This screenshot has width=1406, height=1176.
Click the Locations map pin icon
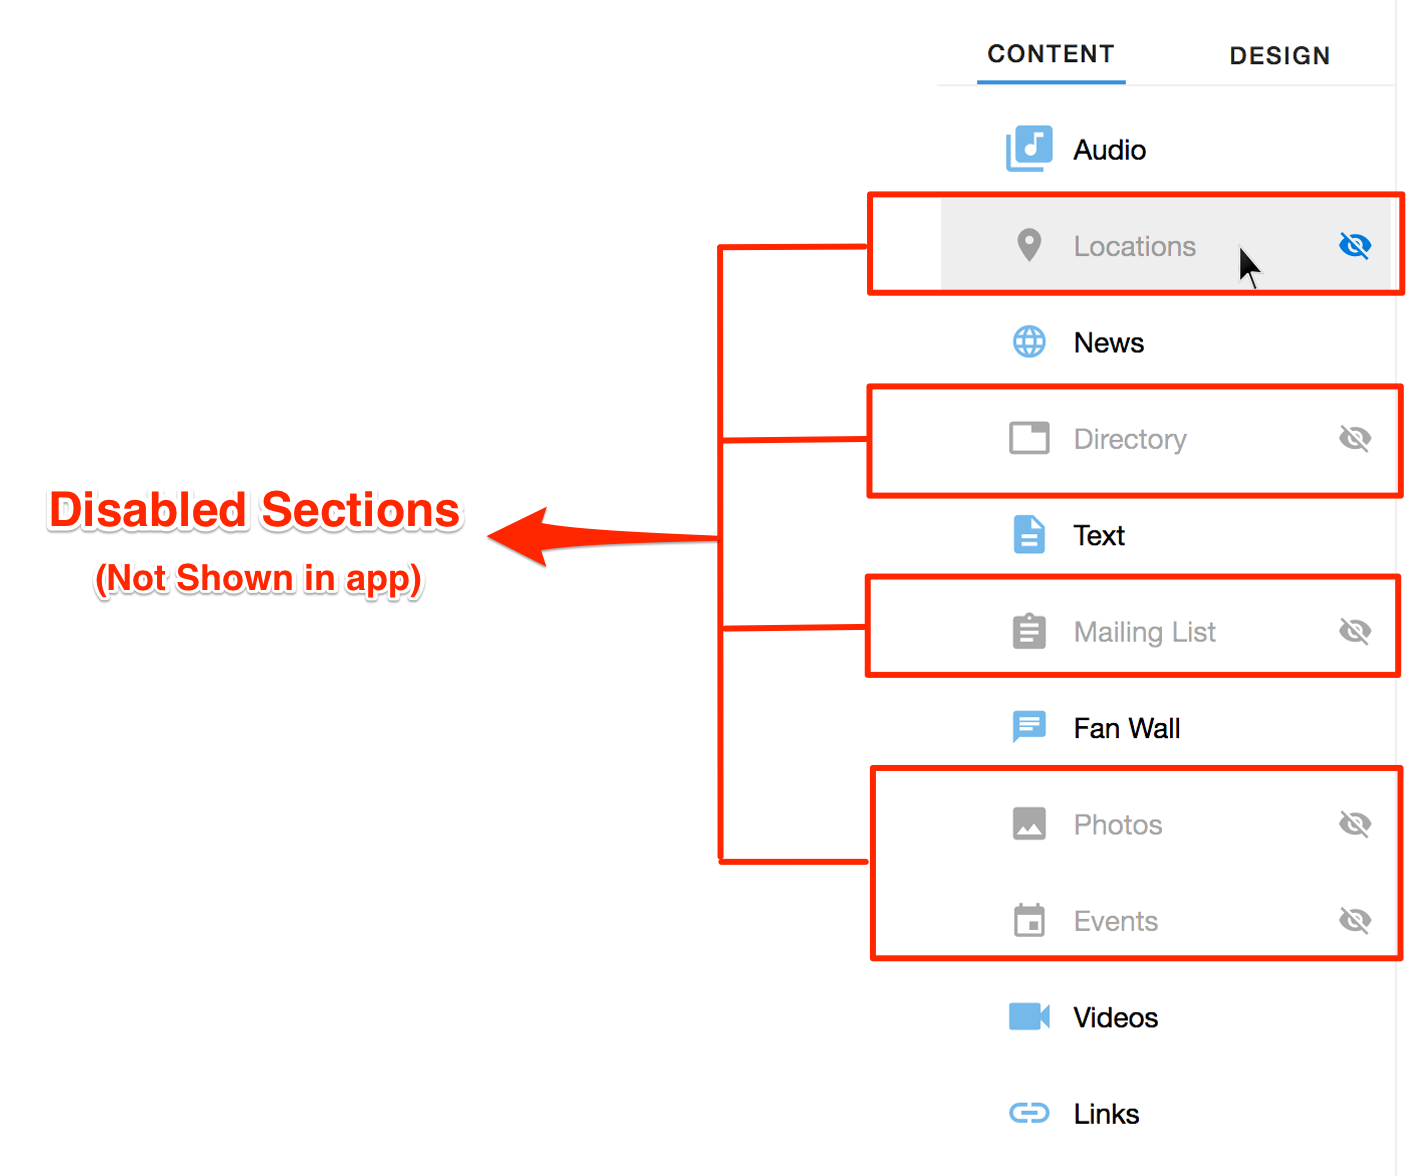tap(1029, 245)
